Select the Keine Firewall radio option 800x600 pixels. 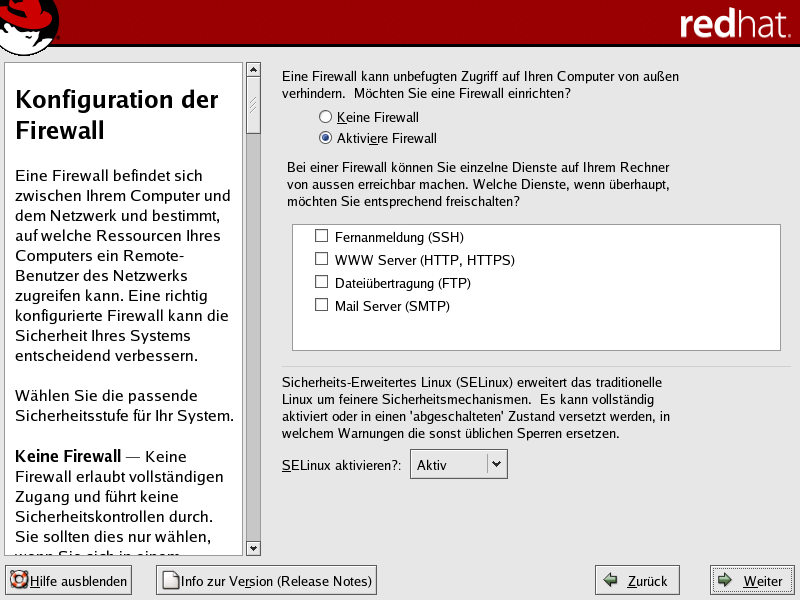pyautogui.click(x=325, y=117)
